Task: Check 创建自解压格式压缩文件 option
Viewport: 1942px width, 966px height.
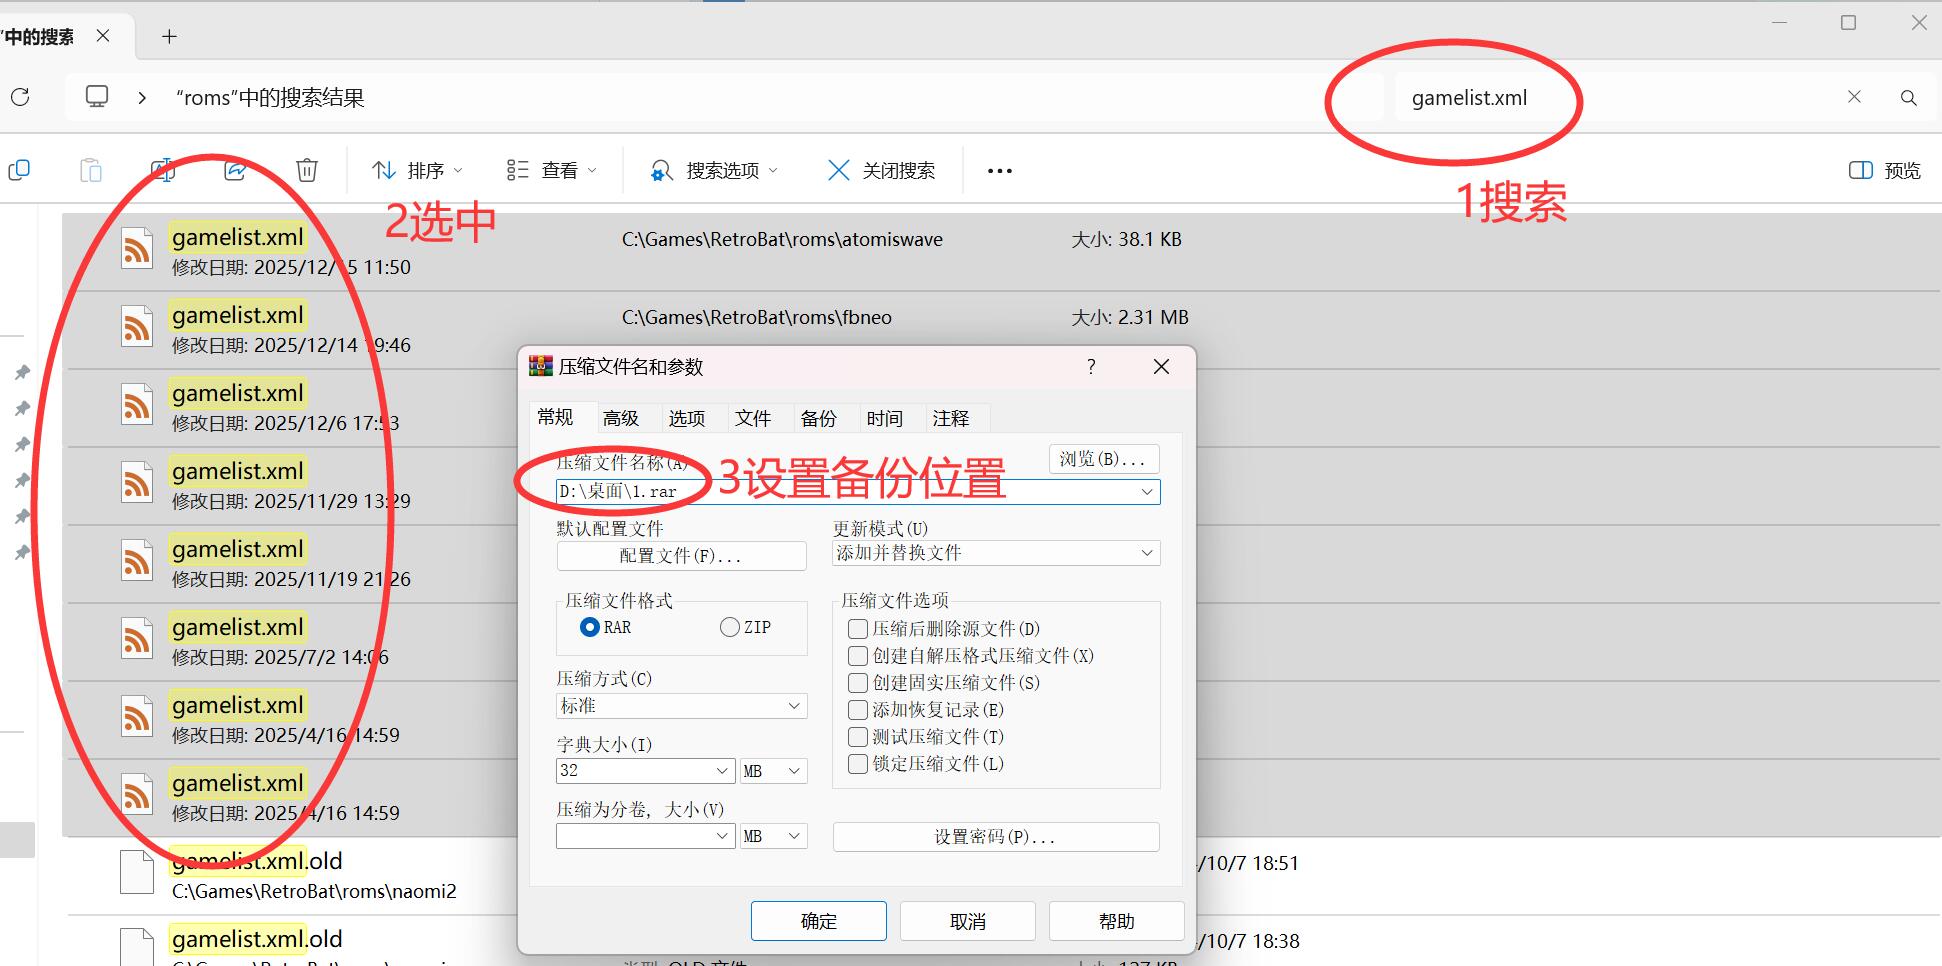Action: pyautogui.click(x=858, y=656)
